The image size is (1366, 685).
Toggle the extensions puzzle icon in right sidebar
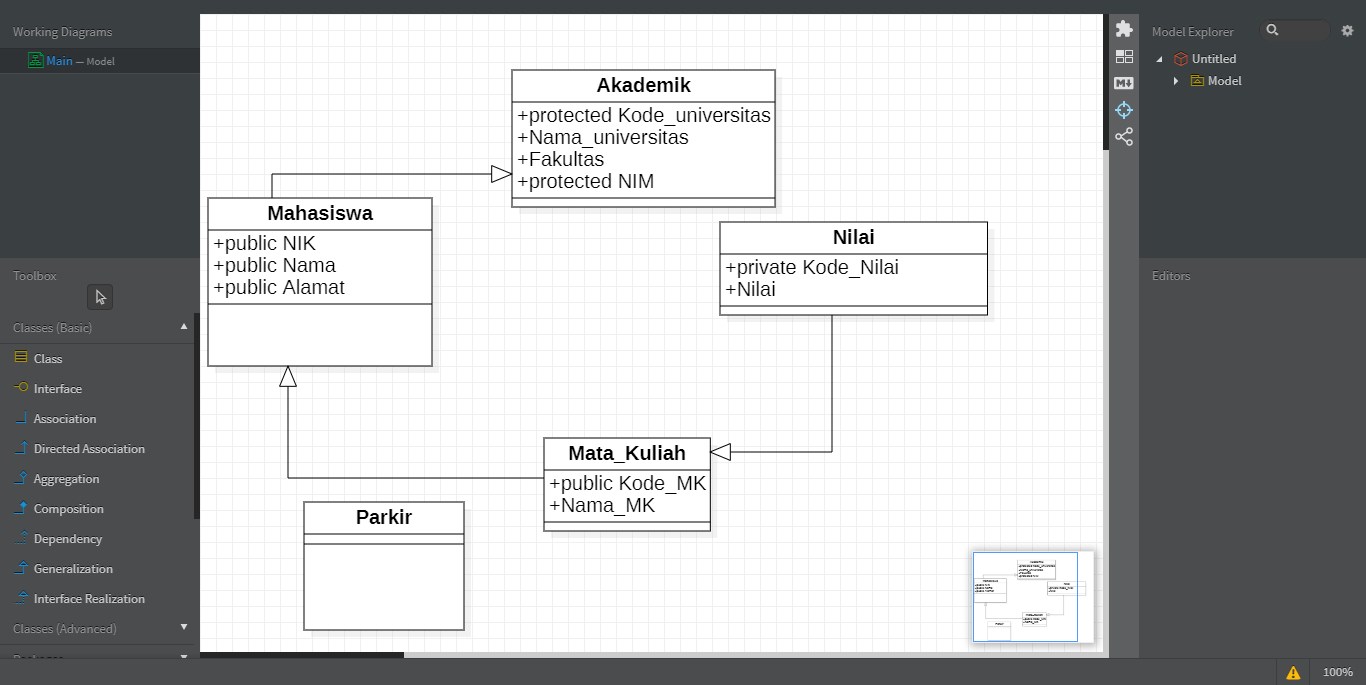(1124, 29)
